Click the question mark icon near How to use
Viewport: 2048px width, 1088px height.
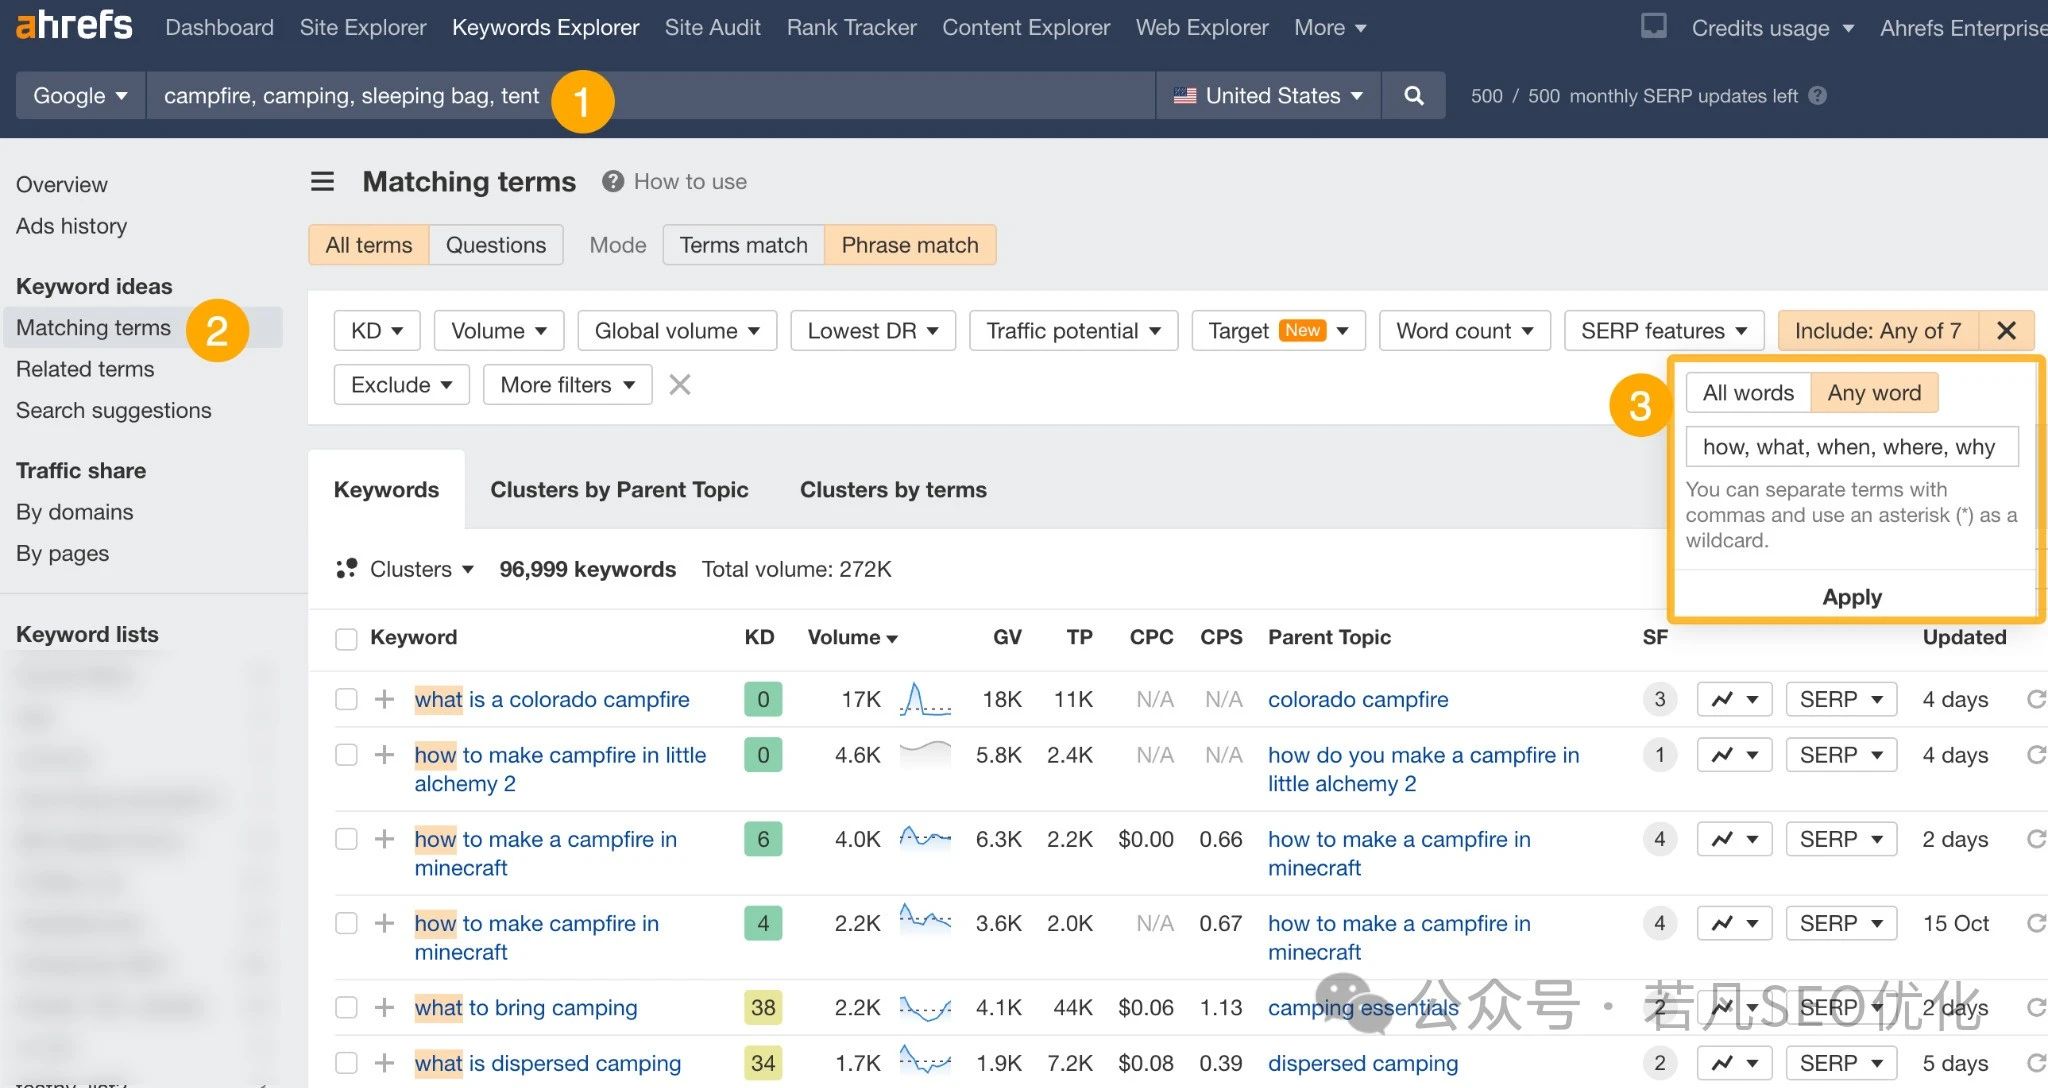click(613, 181)
